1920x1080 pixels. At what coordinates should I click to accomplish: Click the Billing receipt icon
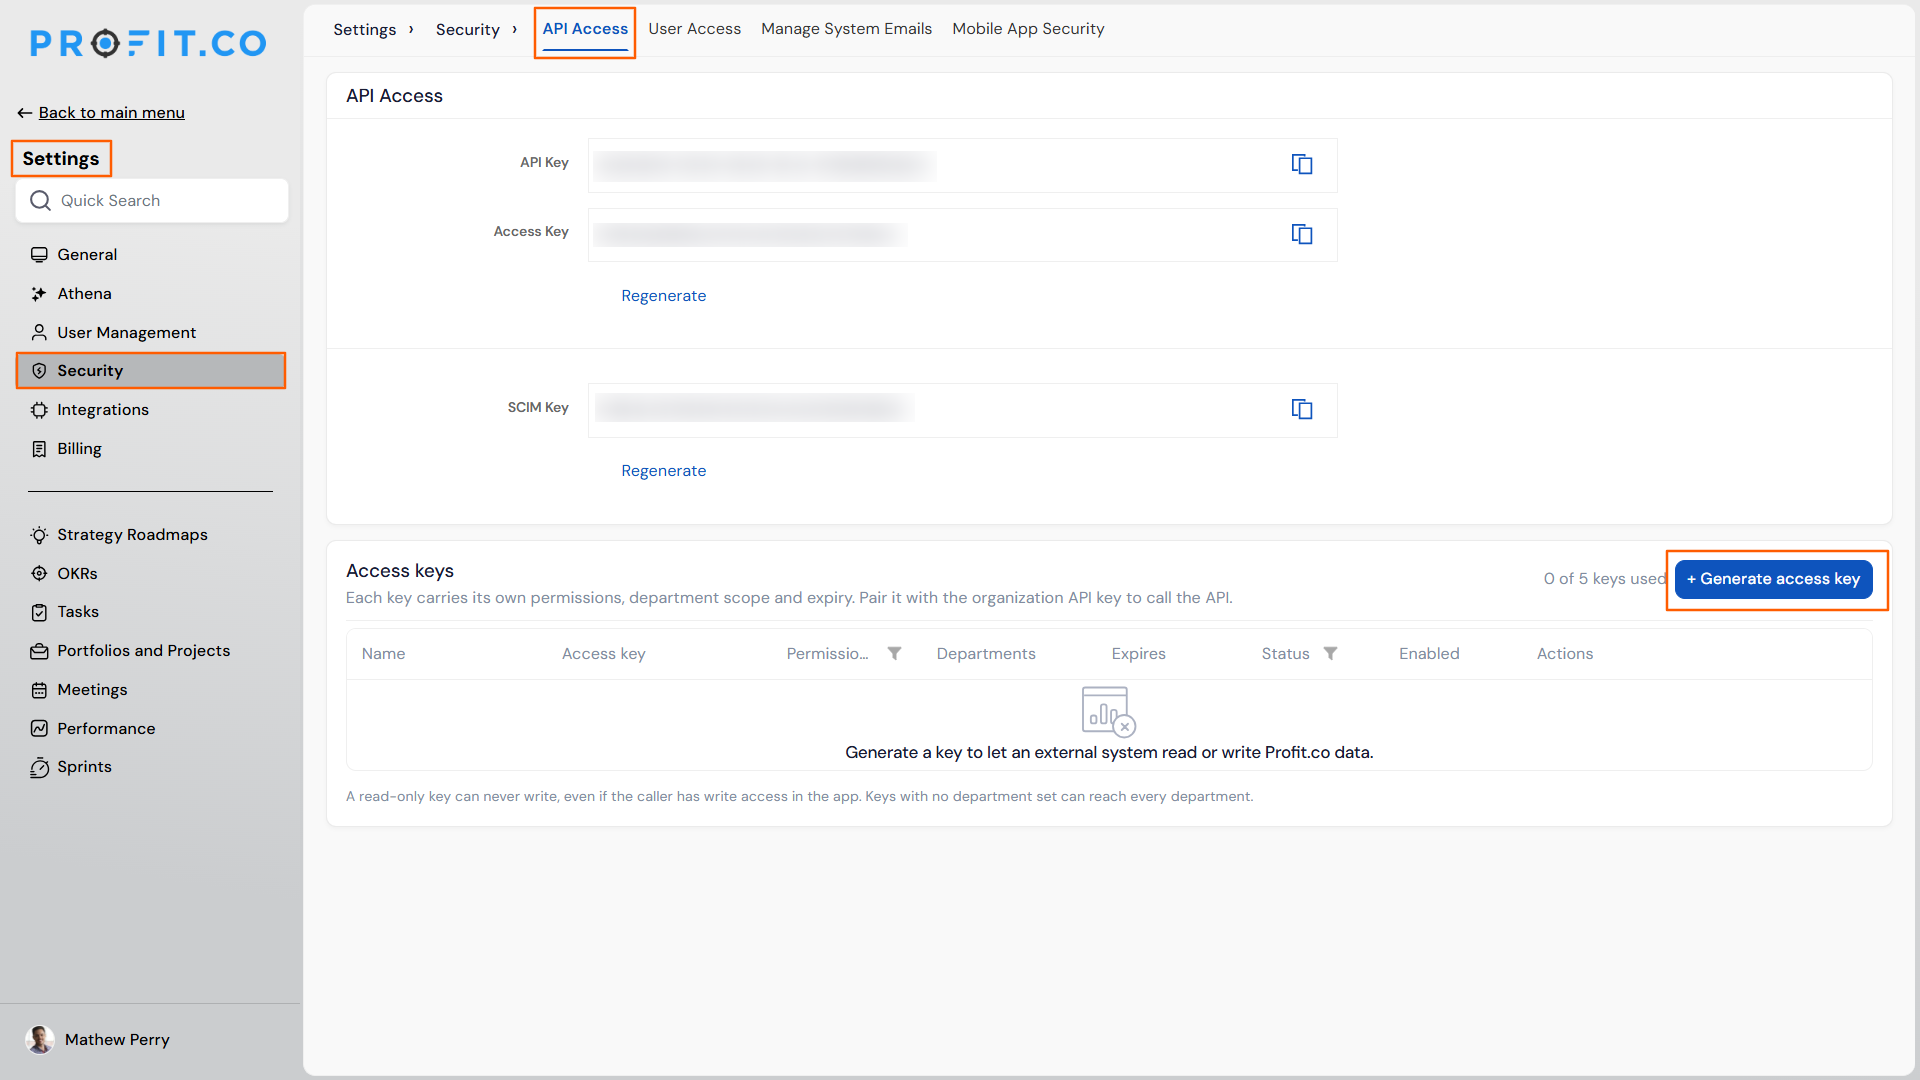[x=39, y=449]
